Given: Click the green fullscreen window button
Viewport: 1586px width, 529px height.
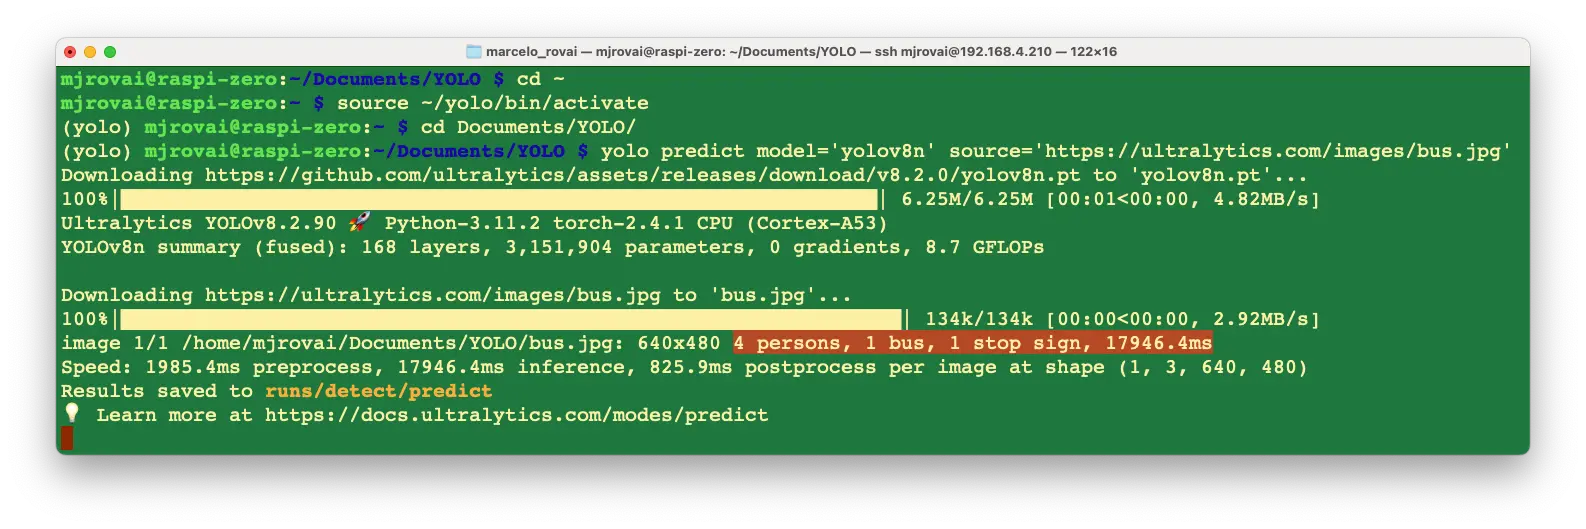Looking at the screenshot, I should [x=110, y=52].
